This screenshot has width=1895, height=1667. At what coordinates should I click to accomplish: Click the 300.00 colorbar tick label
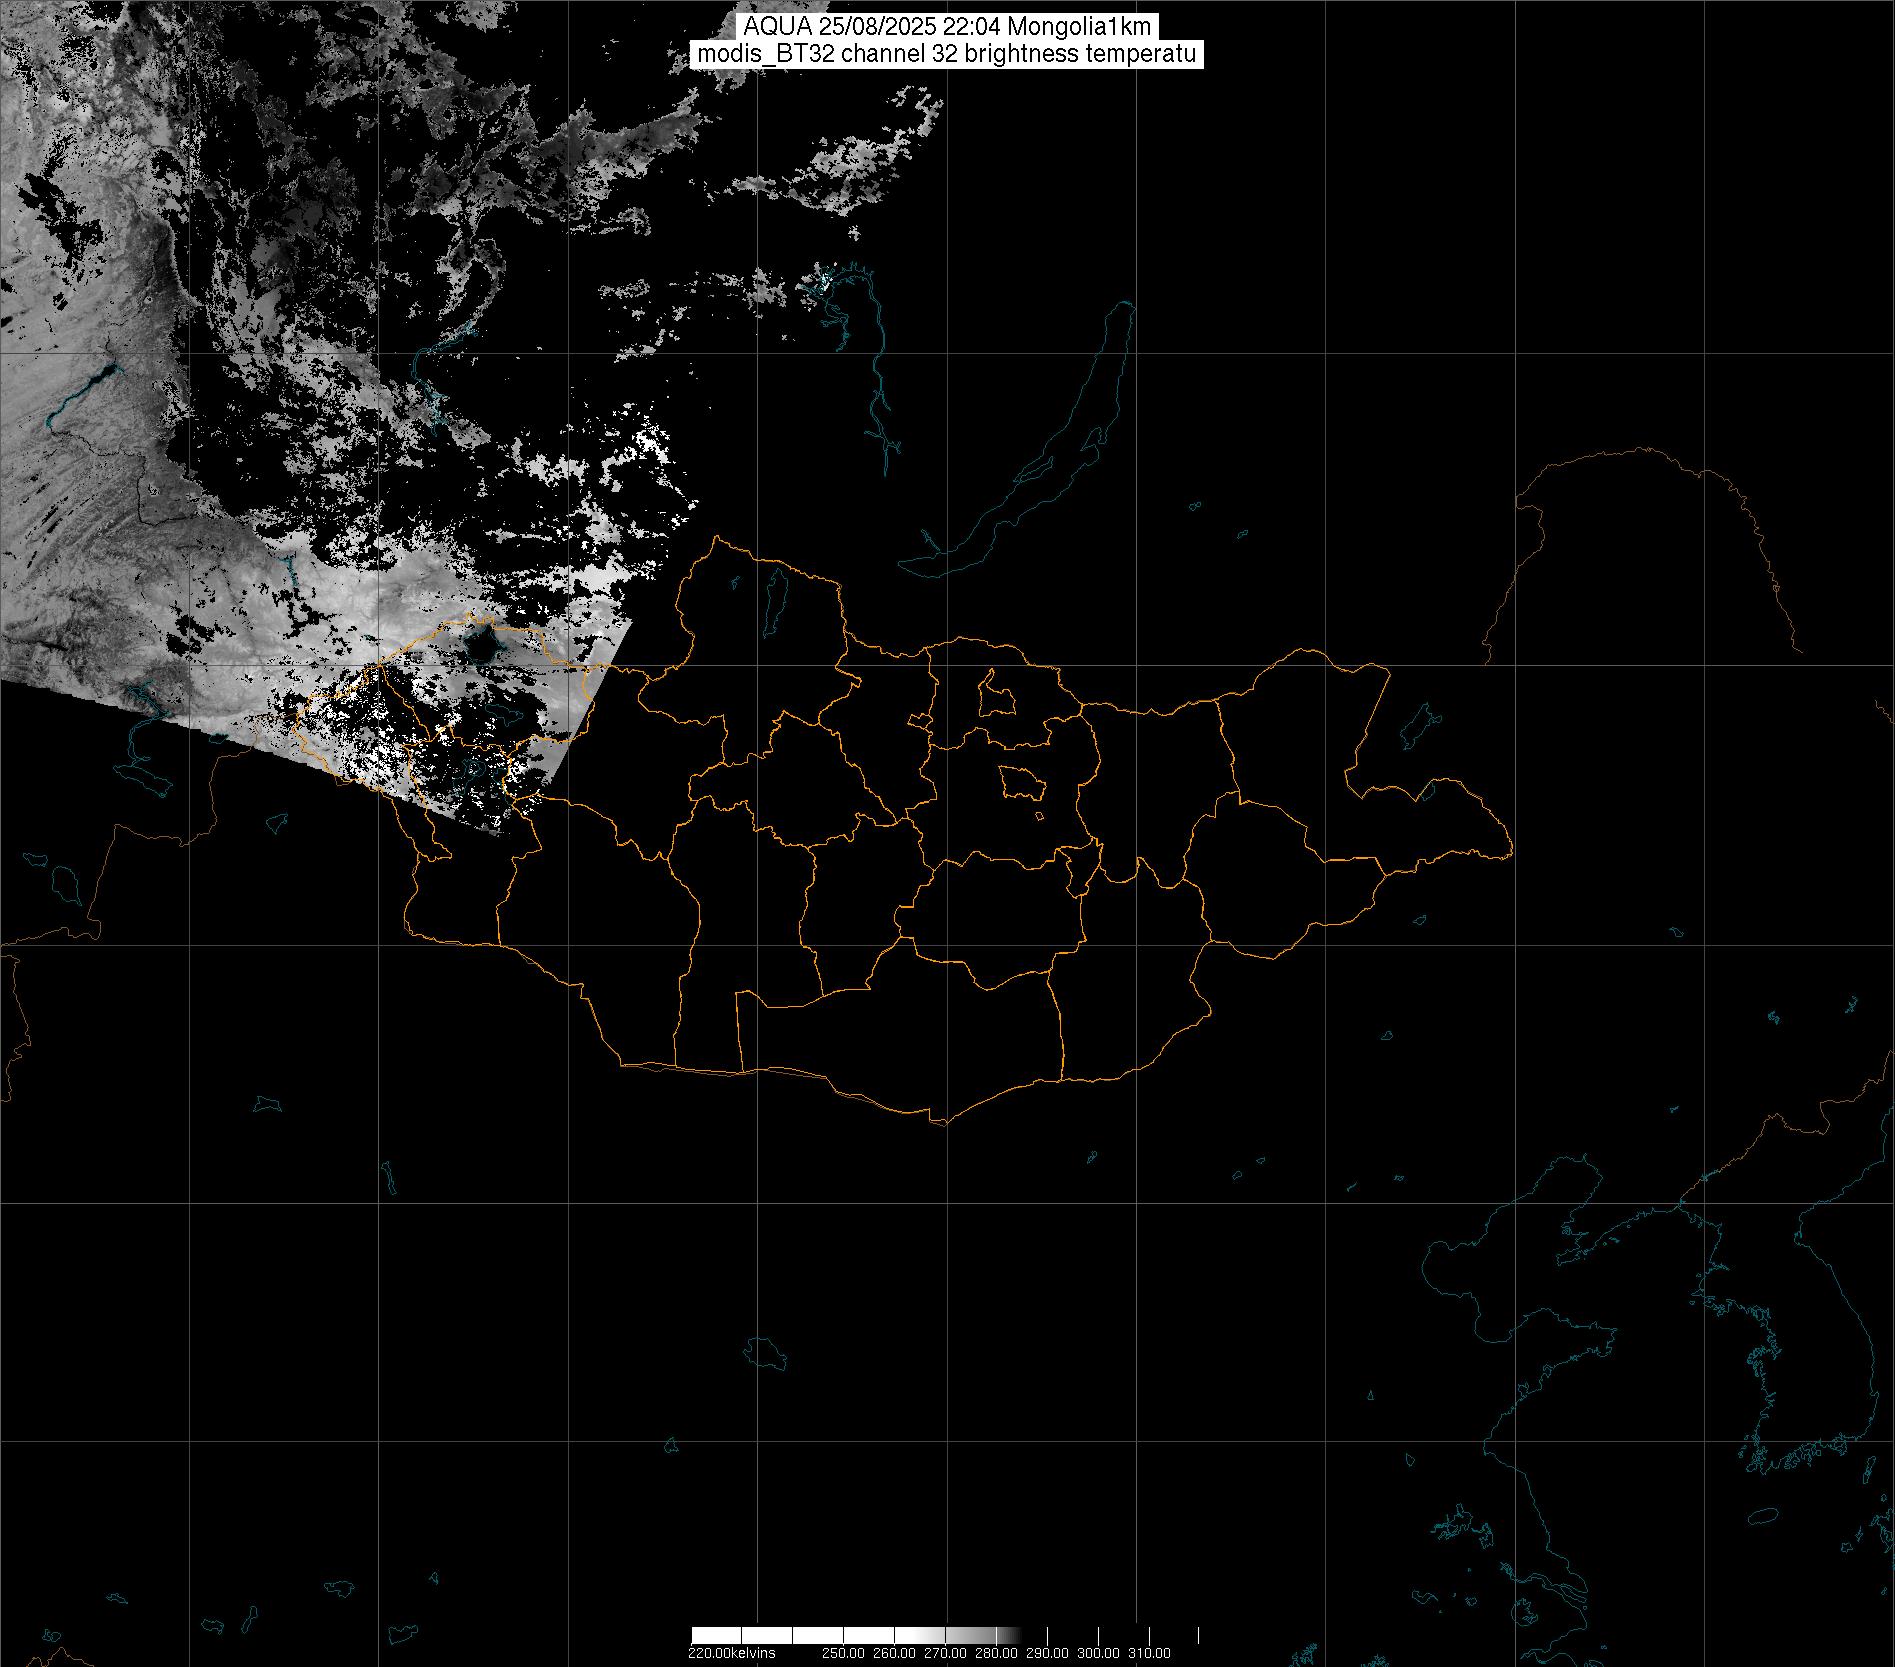[1098, 1653]
